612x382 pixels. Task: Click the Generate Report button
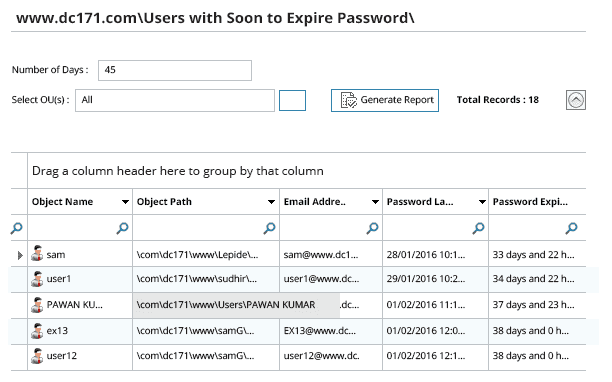(385, 100)
